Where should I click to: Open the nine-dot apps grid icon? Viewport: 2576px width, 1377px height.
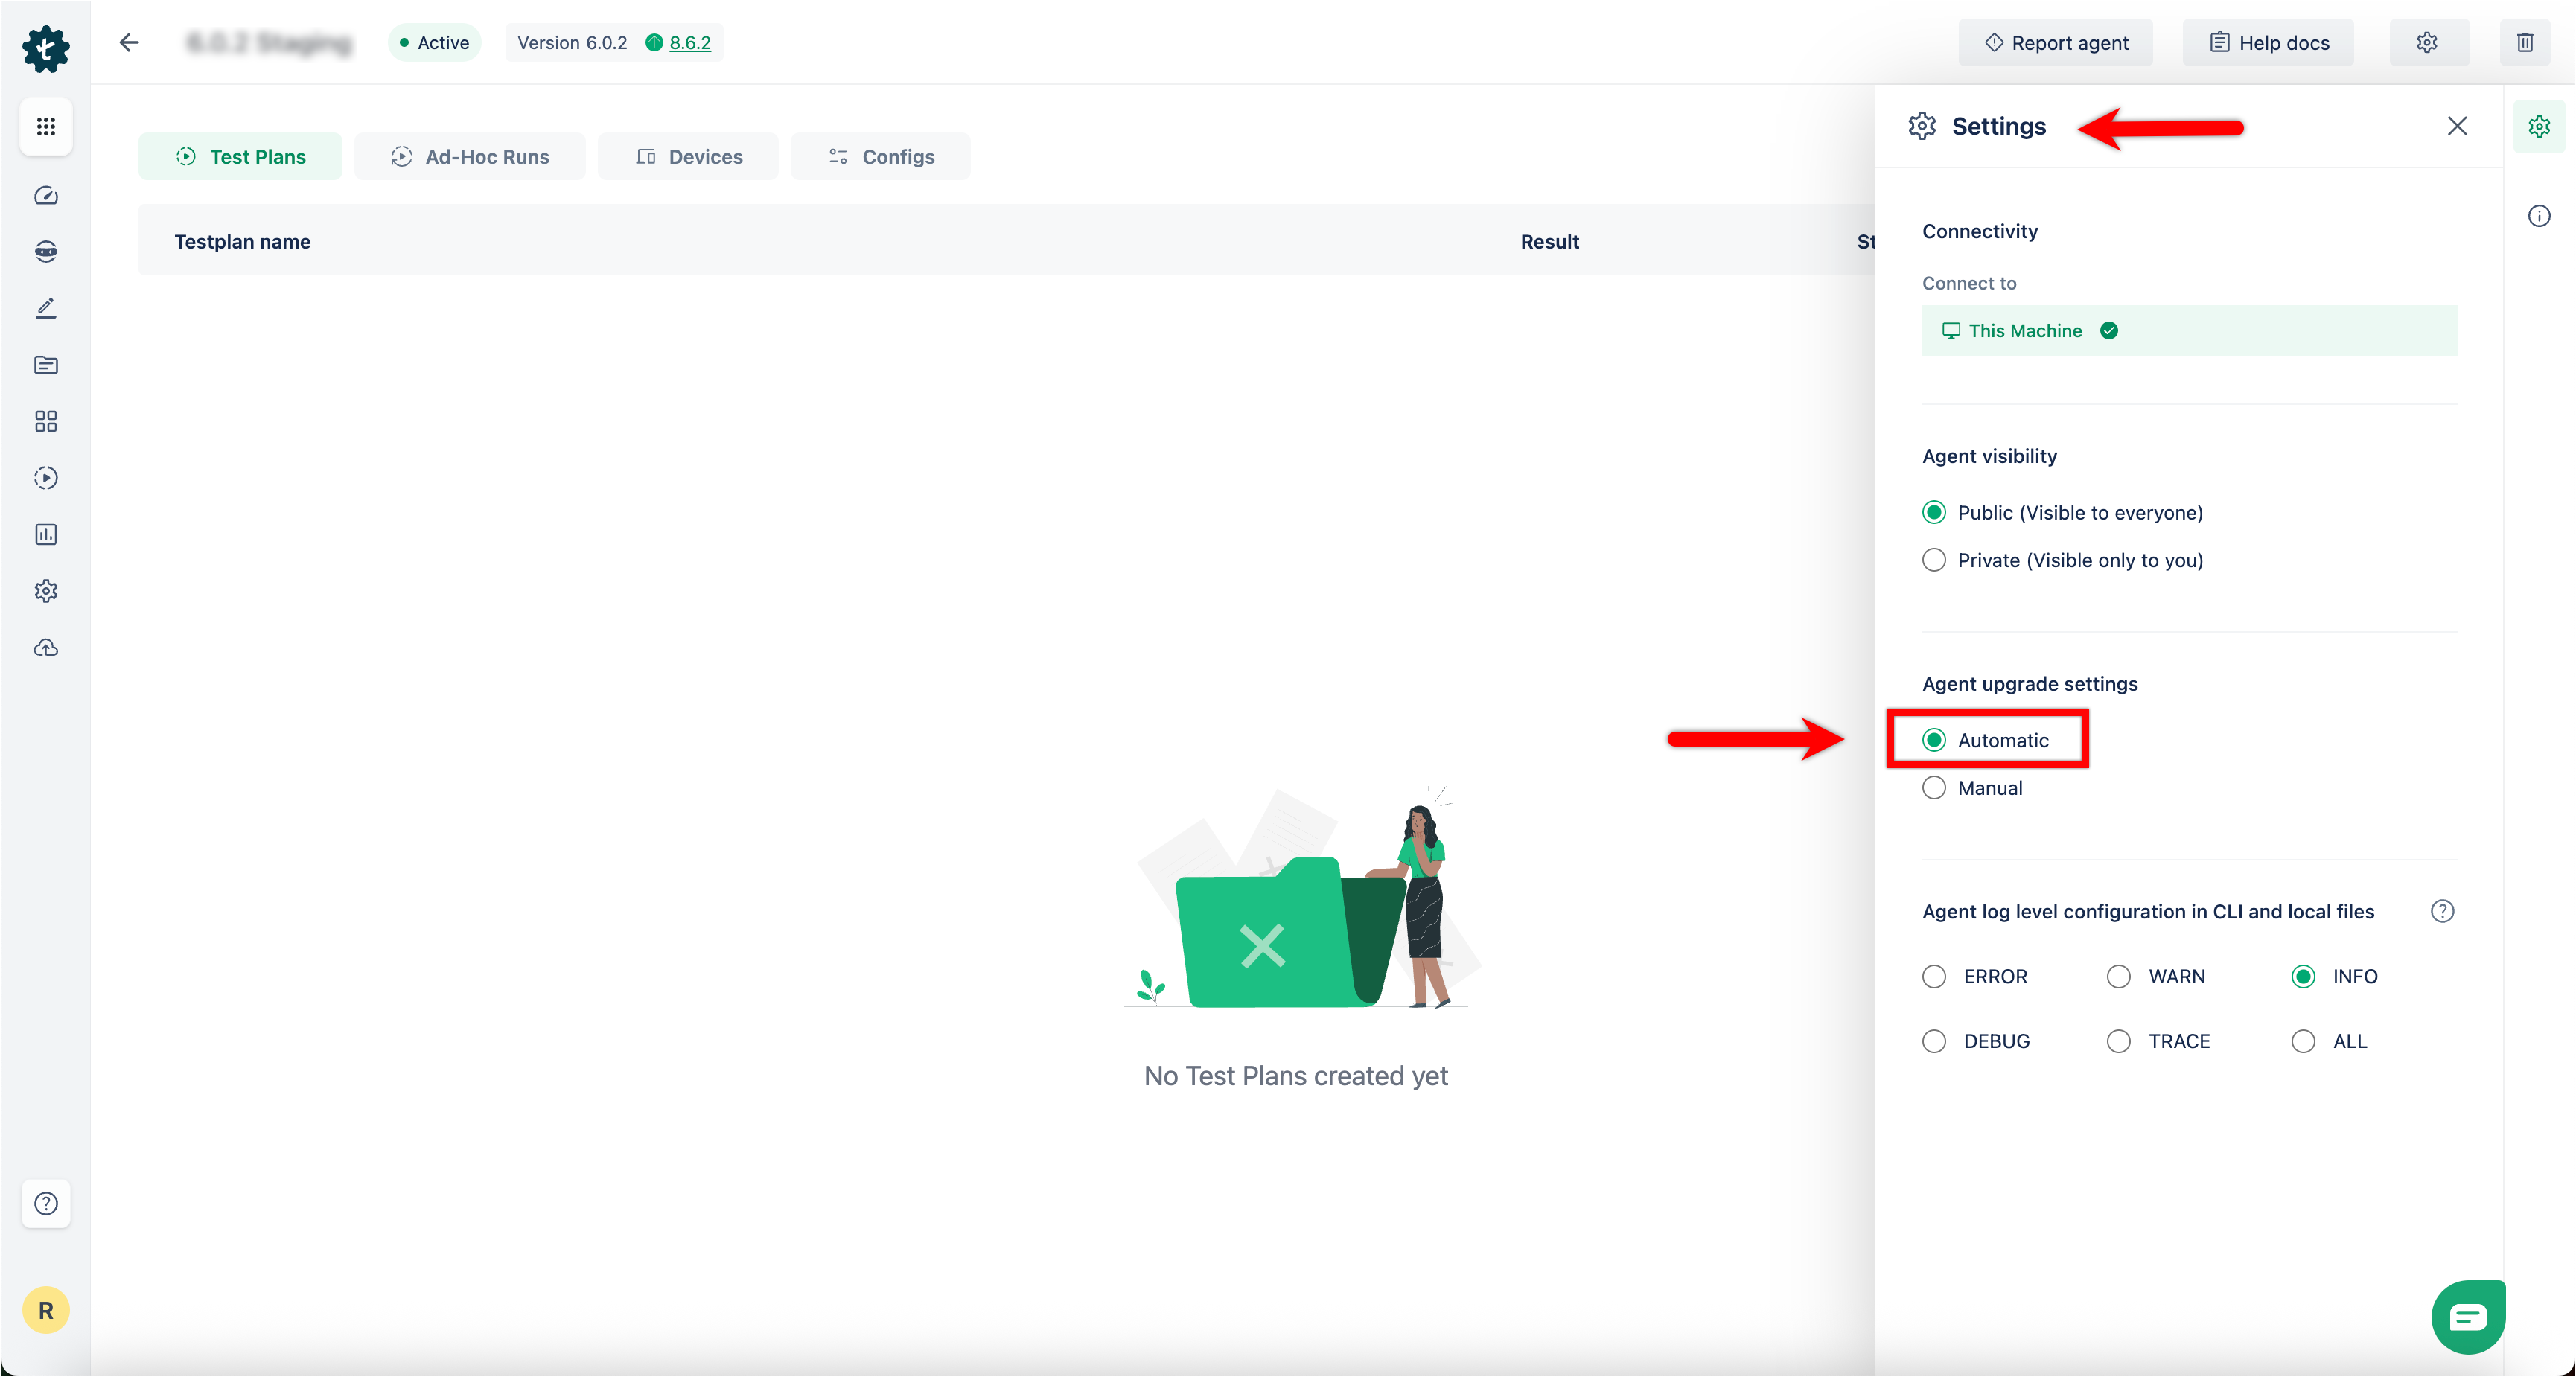pyautogui.click(x=46, y=127)
